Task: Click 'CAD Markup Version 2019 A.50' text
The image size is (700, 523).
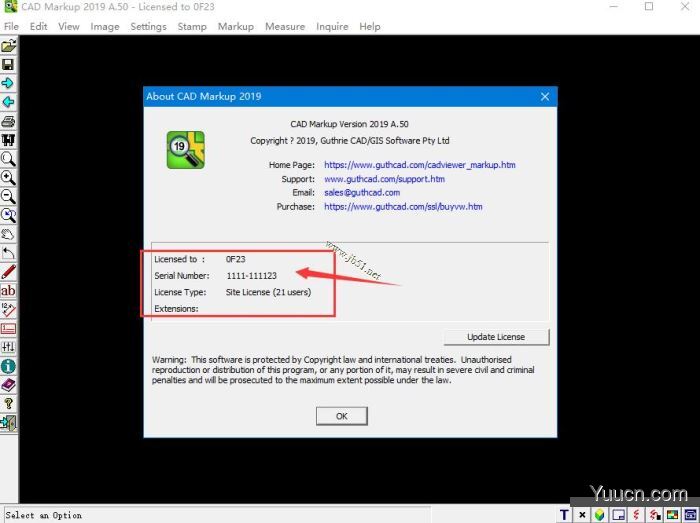Action: [x=350, y=124]
